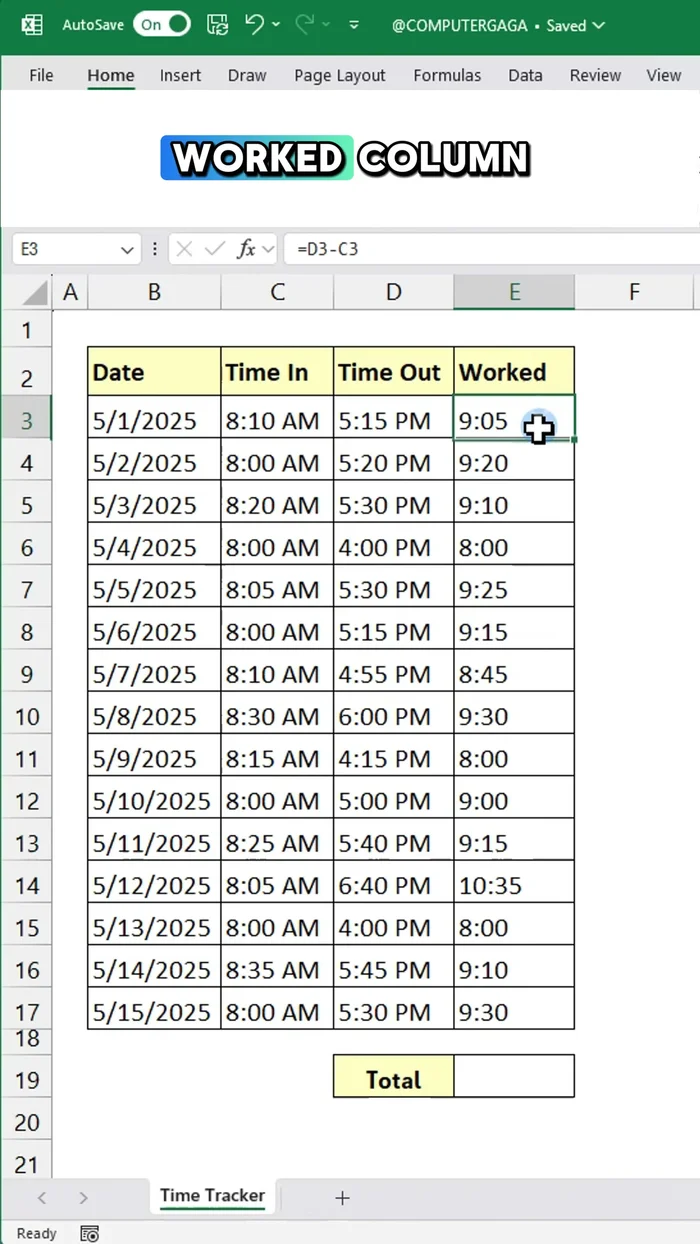The width and height of the screenshot is (700, 1244).
Task: Click next sheet navigation arrow
Action: 83,1198
